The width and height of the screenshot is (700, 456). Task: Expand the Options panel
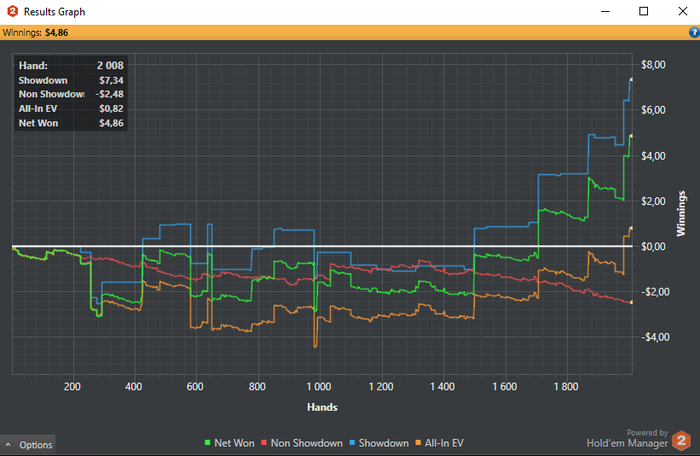(x=28, y=445)
